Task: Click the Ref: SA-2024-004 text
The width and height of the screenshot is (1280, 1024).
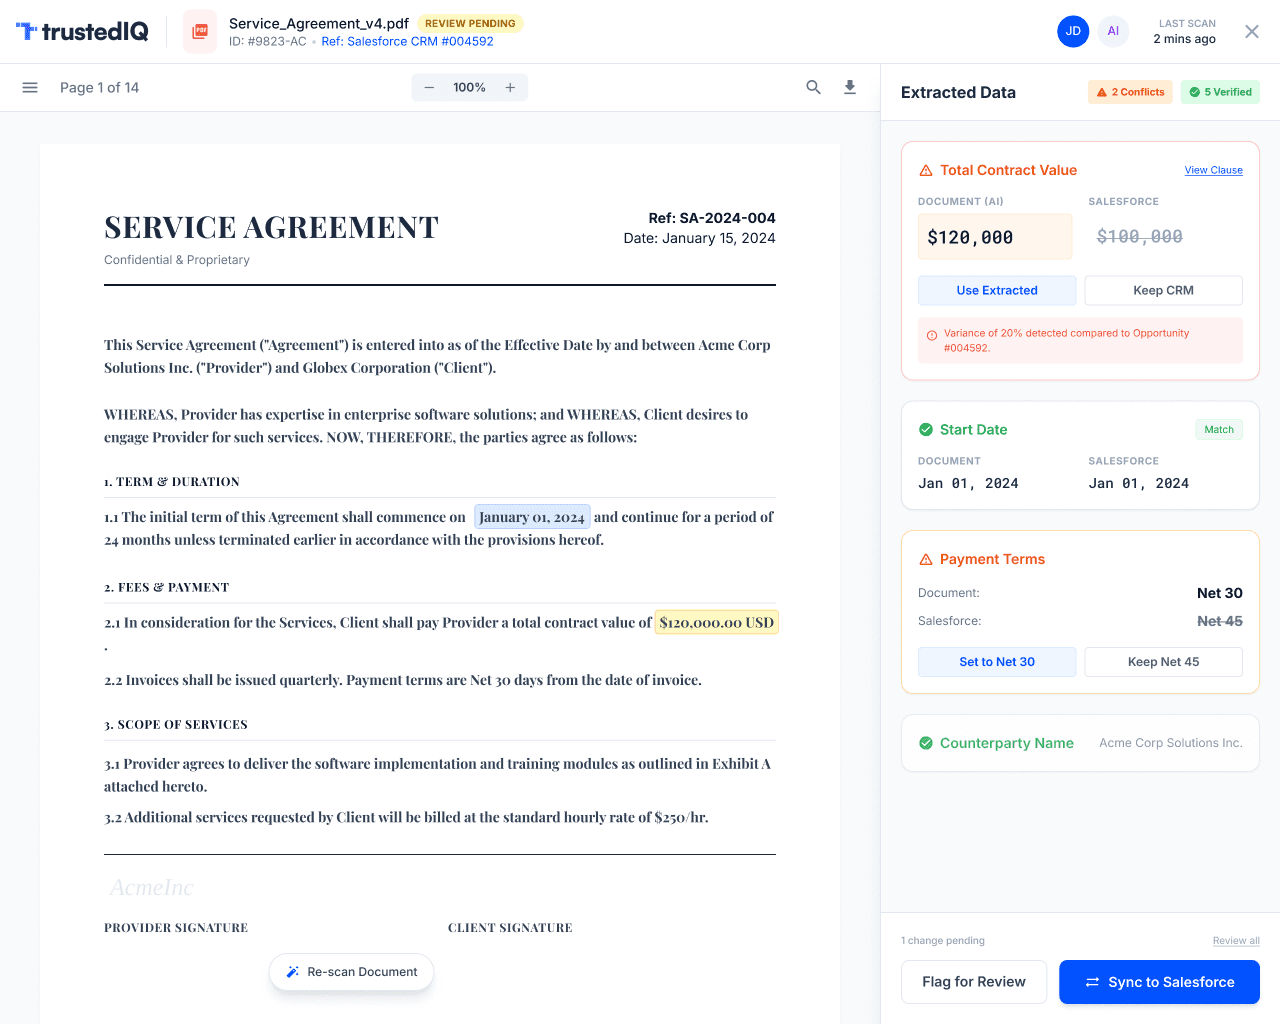Action: tap(712, 218)
